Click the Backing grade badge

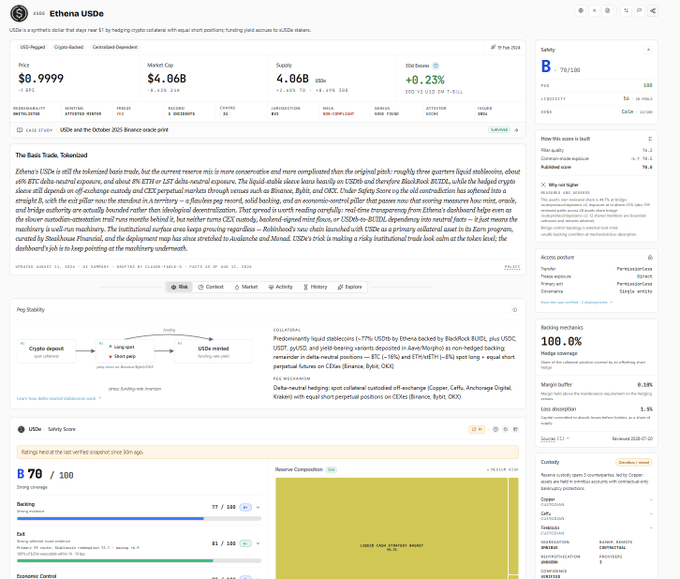pyautogui.click(x=245, y=507)
